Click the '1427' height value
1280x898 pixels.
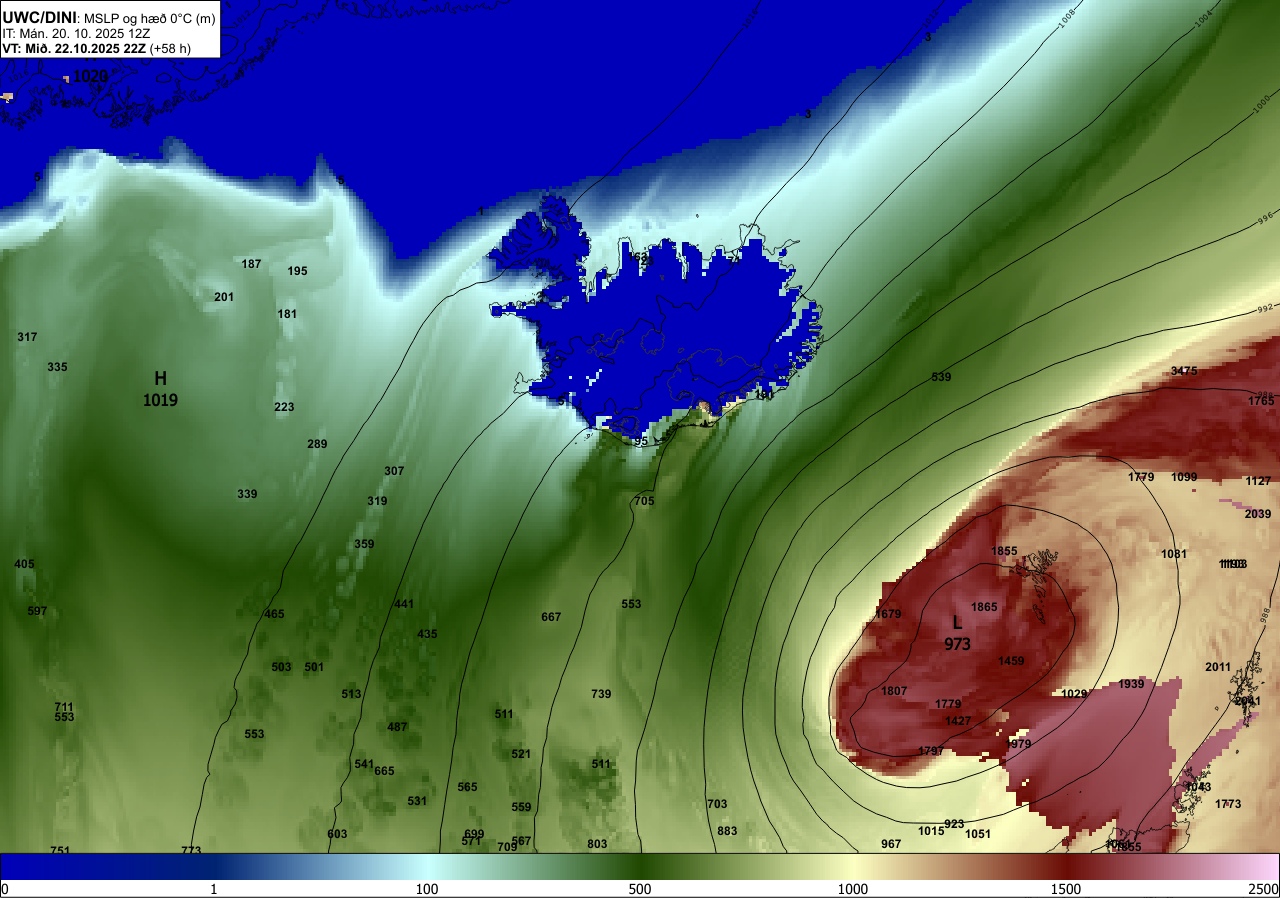point(958,721)
